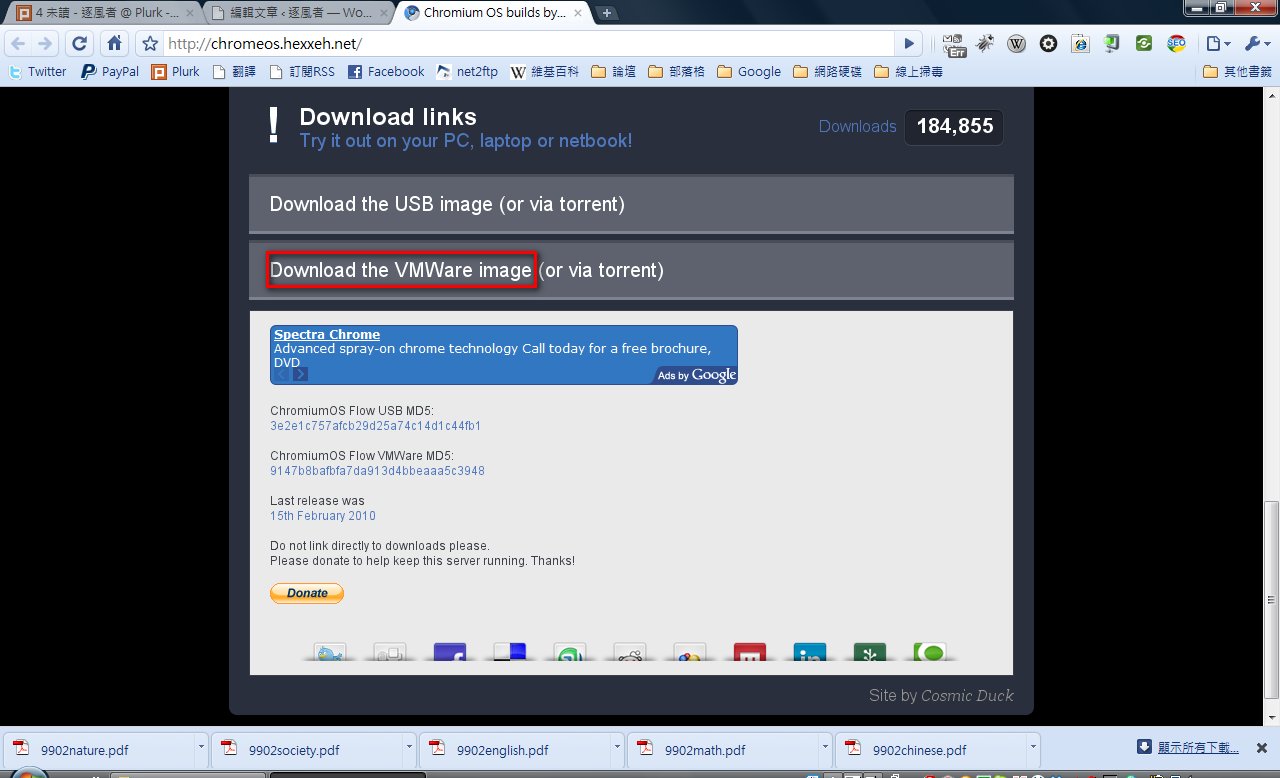This screenshot has width=1280, height=778.
Task: Share the page via the LinkedIn icon
Action: pos(810,652)
